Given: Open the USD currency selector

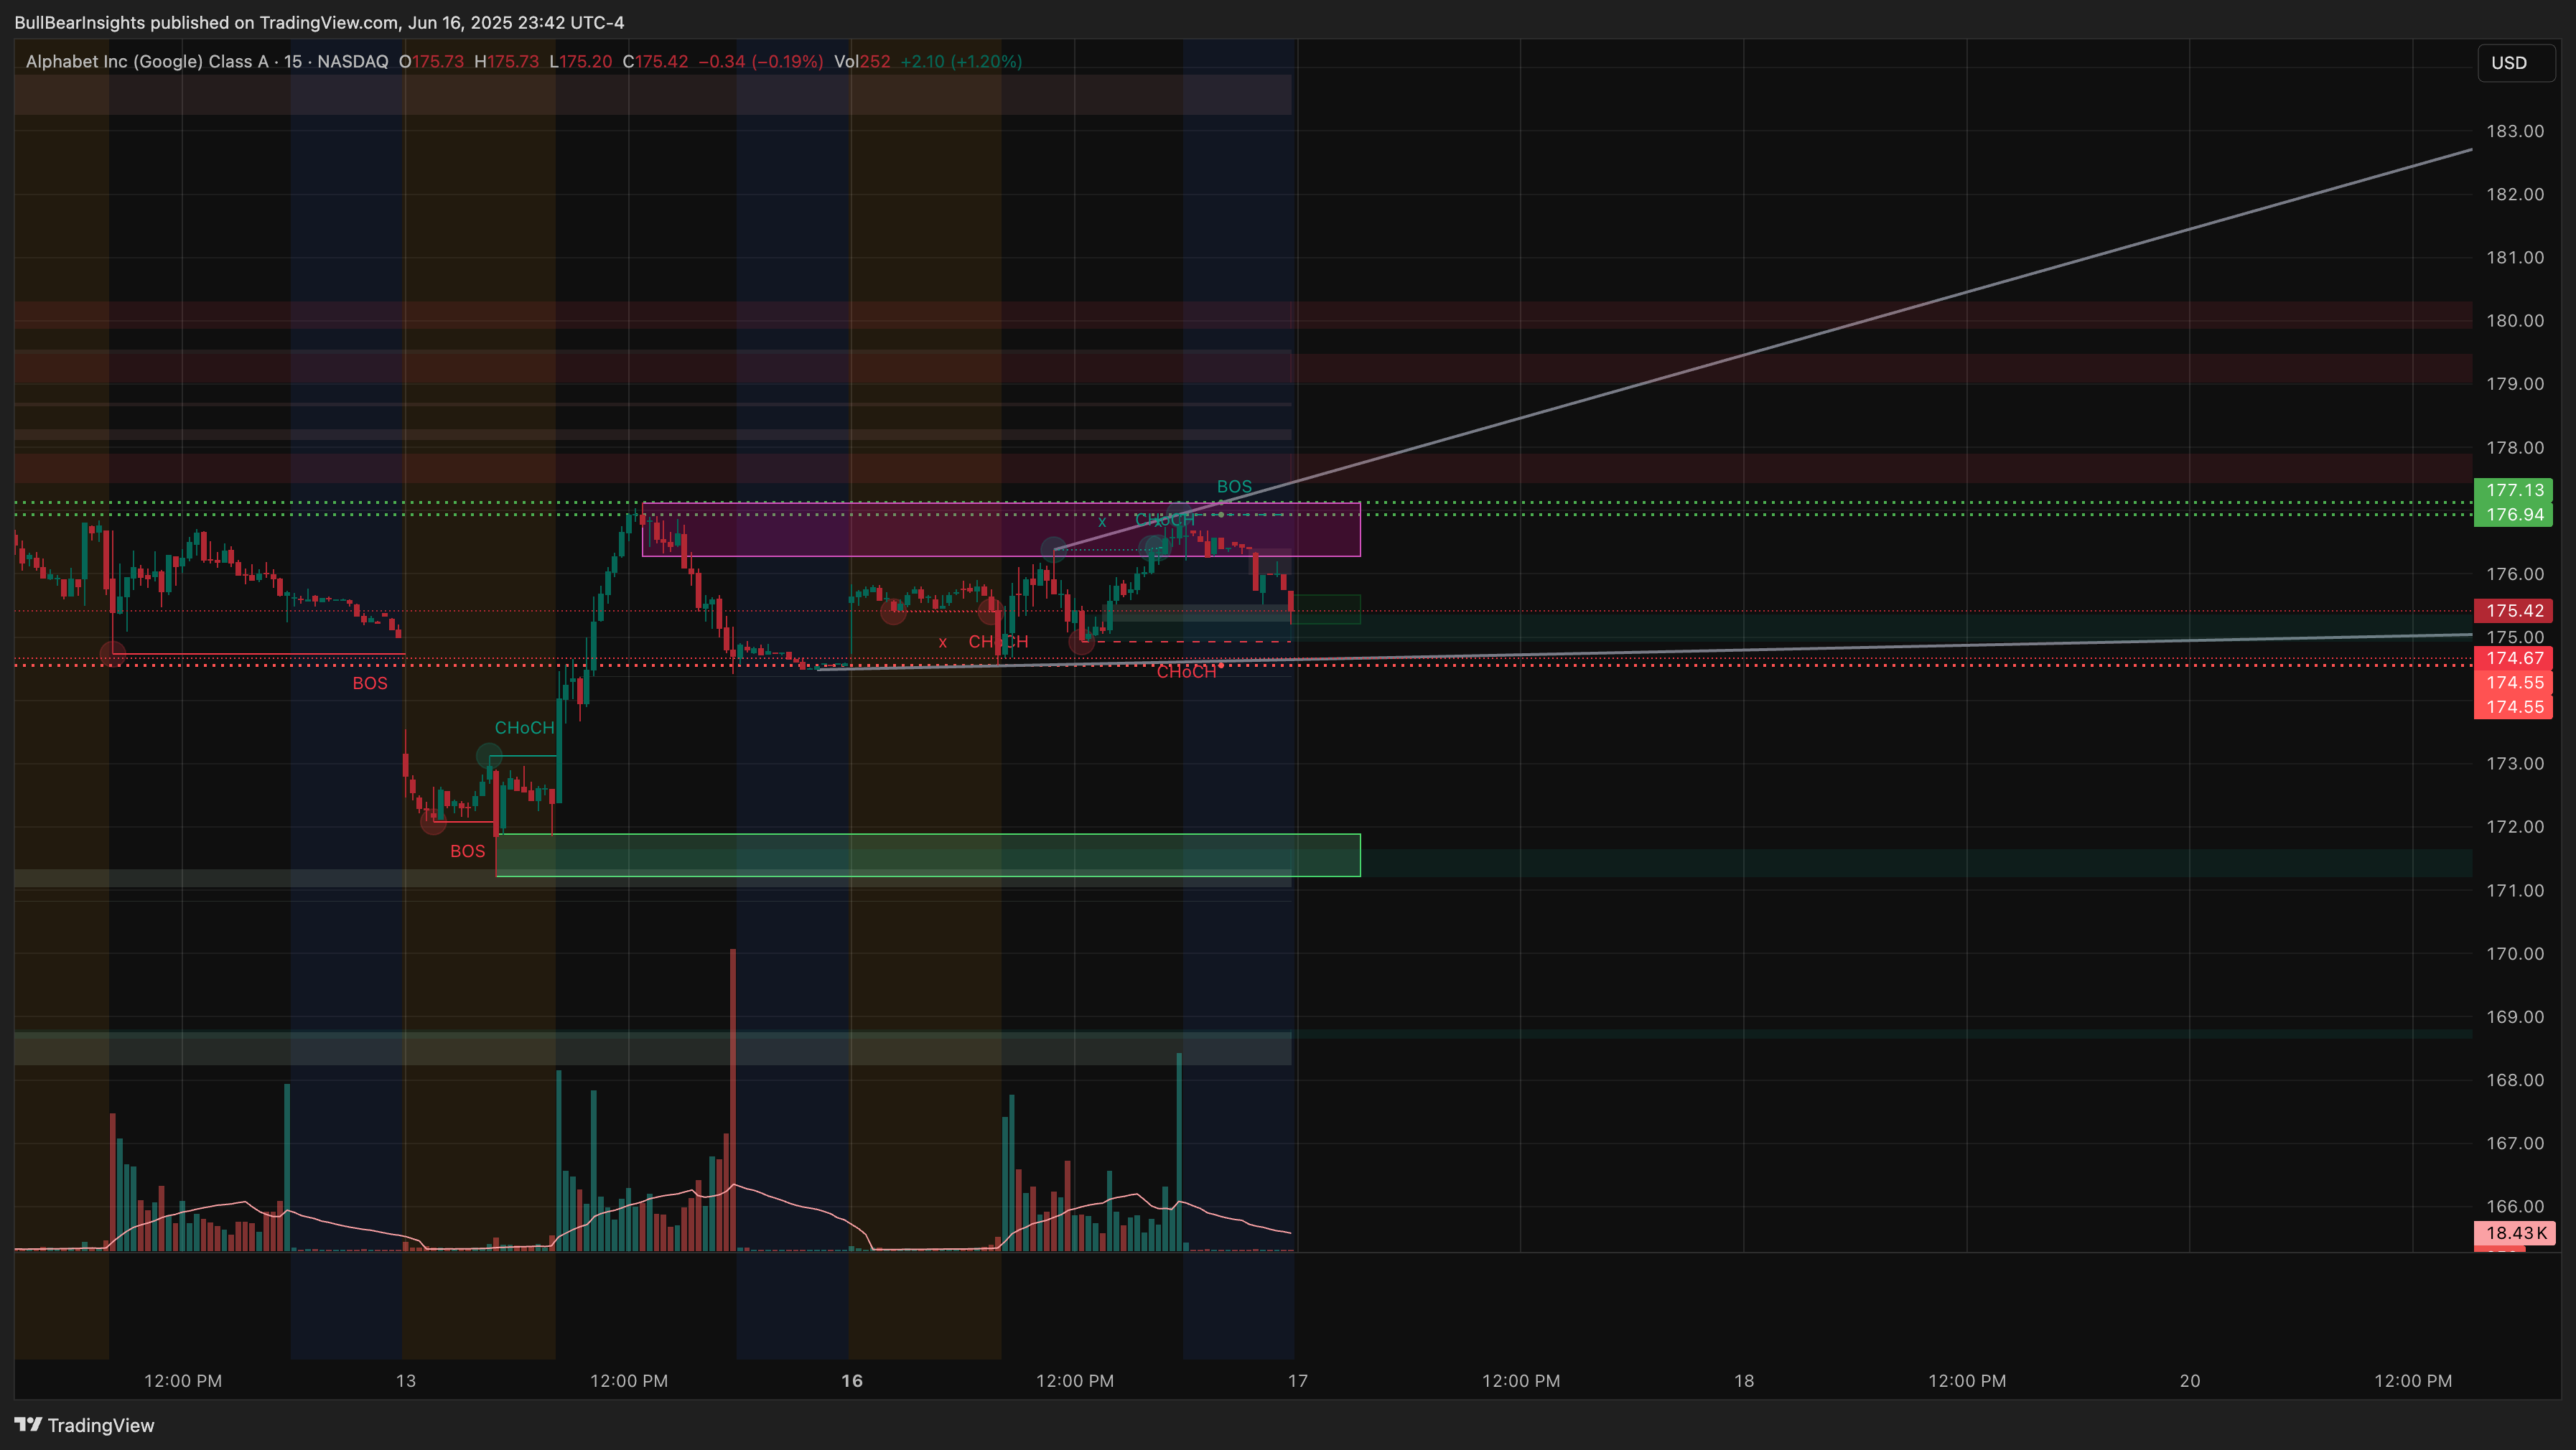Looking at the screenshot, I should (2516, 63).
